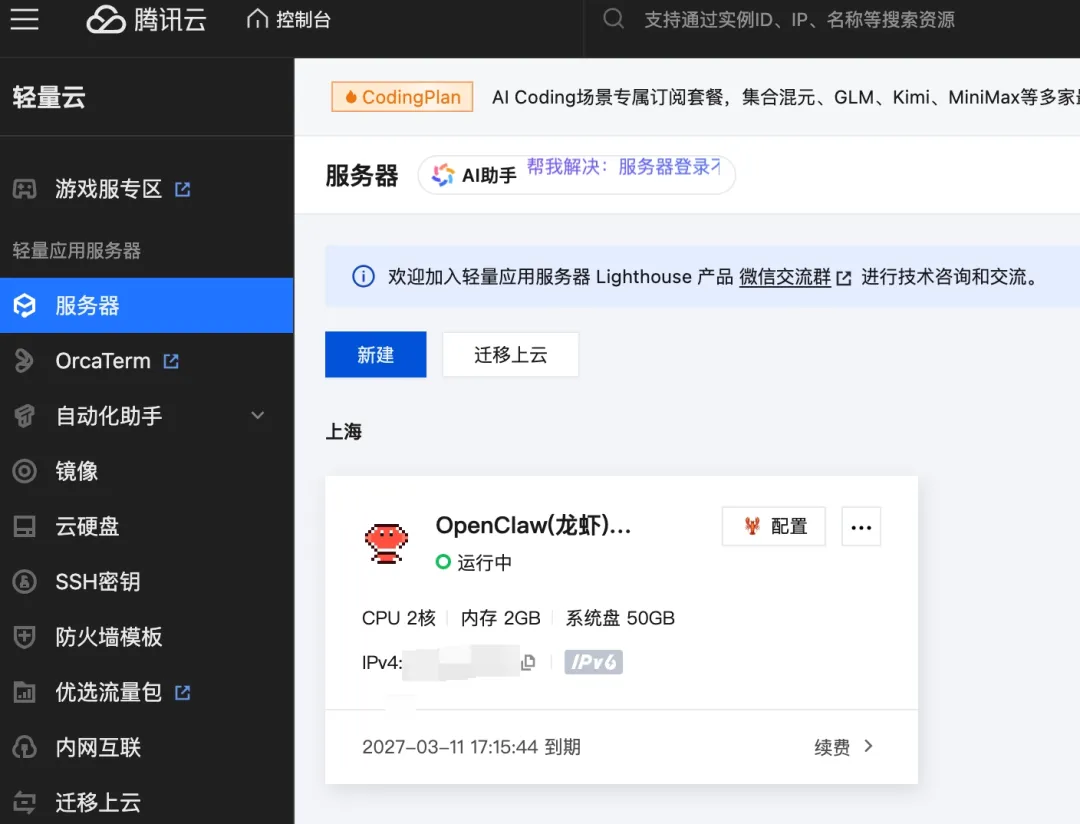The width and height of the screenshot is (1080, 824).
Task: Click the CodingPlan promo badge
Action: [402, 96]
